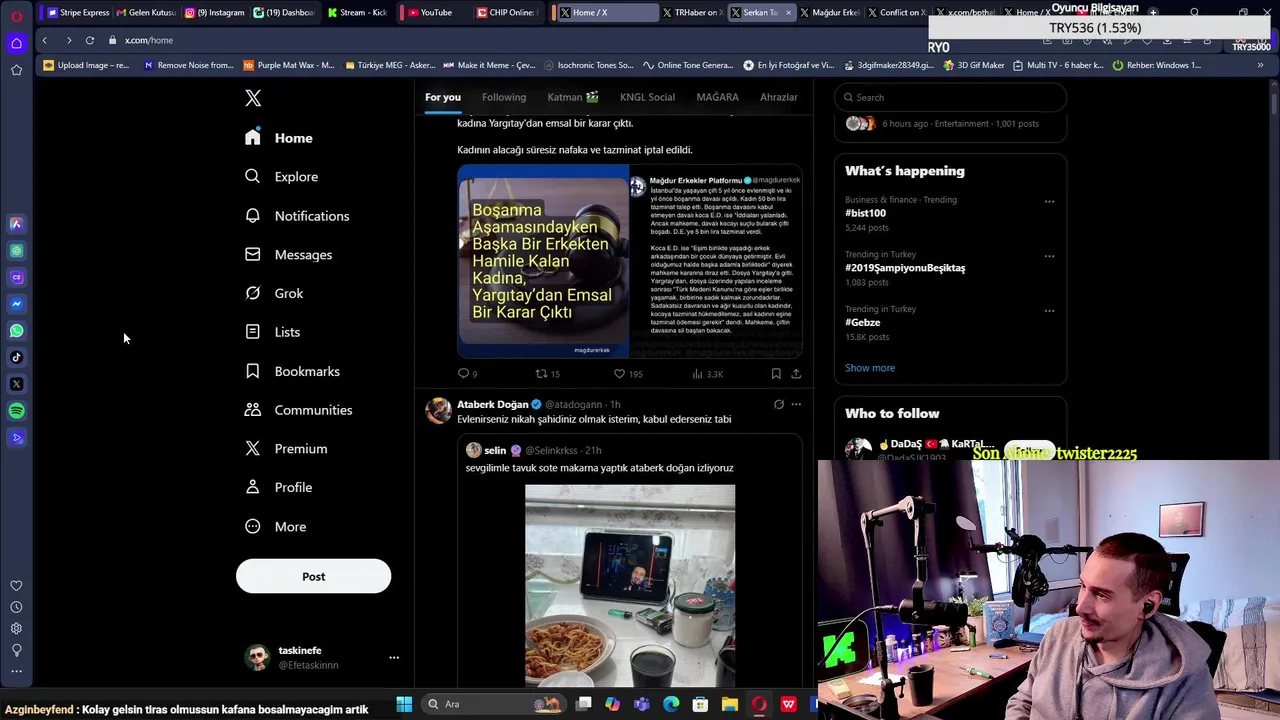Viewport: 1280px width, 720px height.
Task: Click Show more under trends
Action: coord(870,368)
